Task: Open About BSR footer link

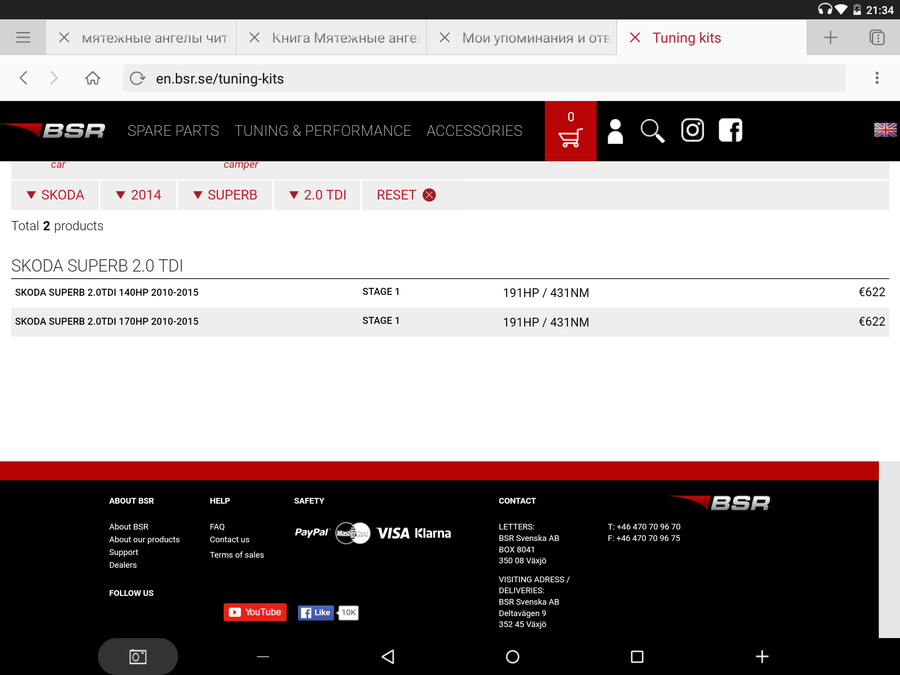Action: 129,527
